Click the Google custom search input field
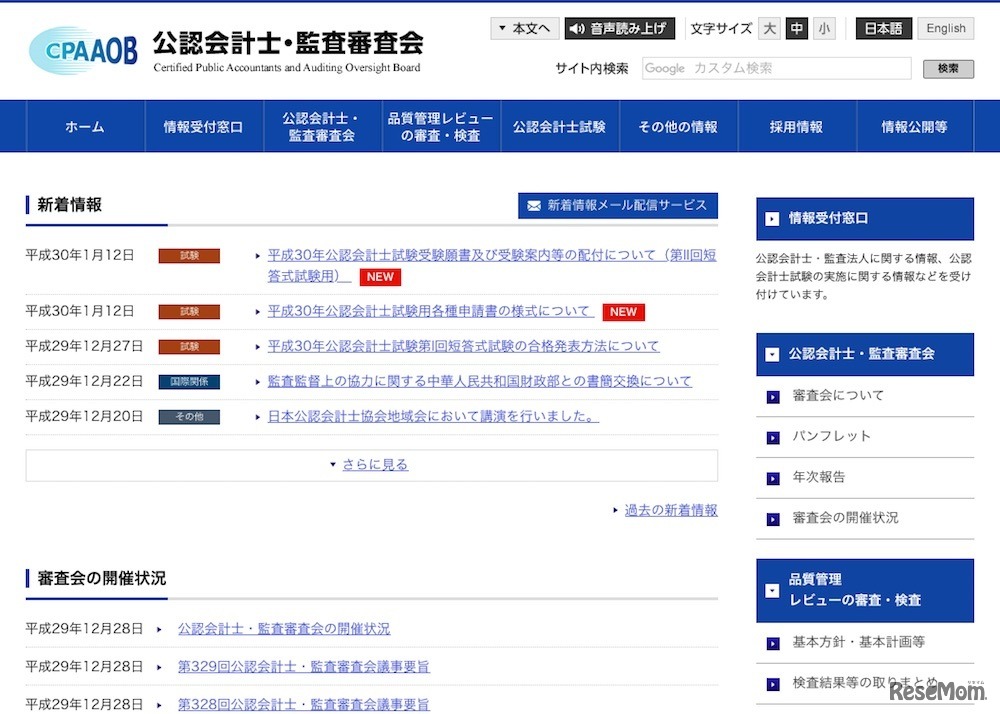Viewport: 1000px width, 714px height. pos(775,68)
